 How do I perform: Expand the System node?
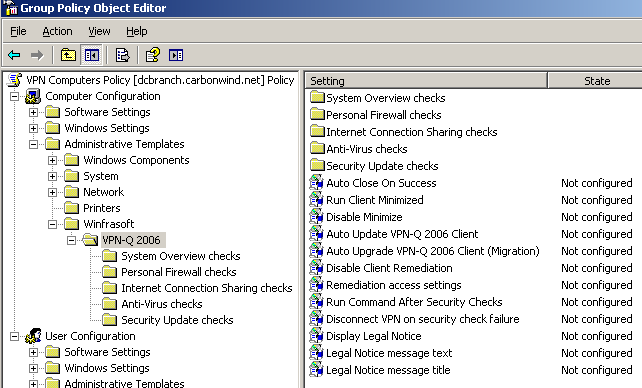[52, 176]
